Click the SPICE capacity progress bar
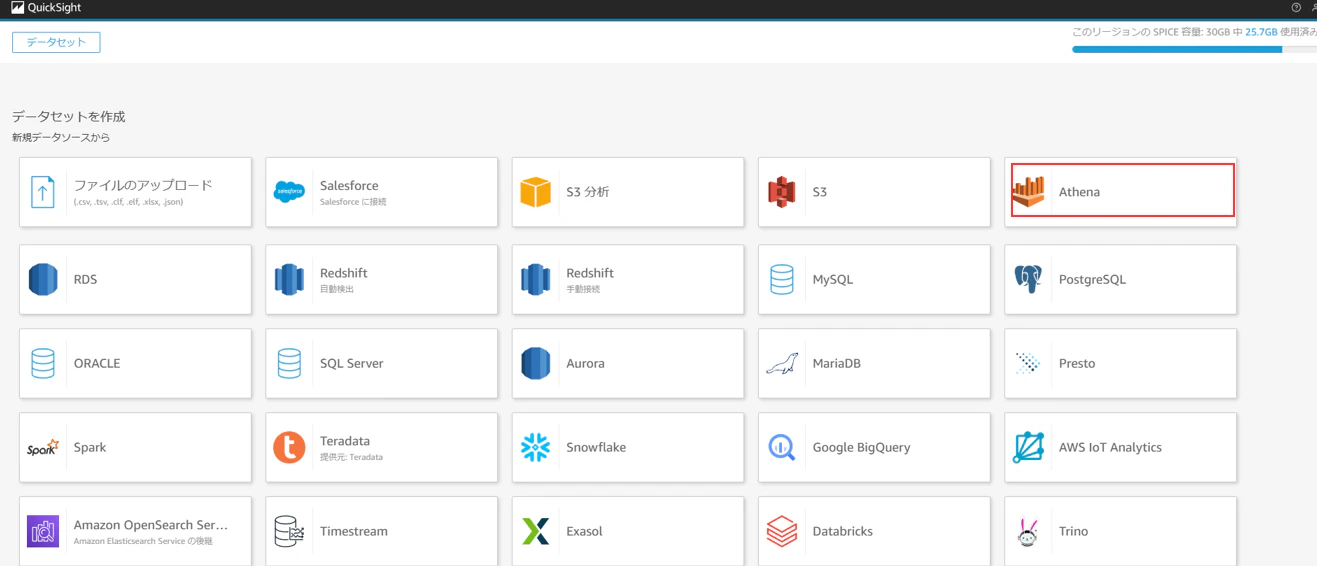Viewport: 1317px width, 566px height. click(x=1194, y=49)
